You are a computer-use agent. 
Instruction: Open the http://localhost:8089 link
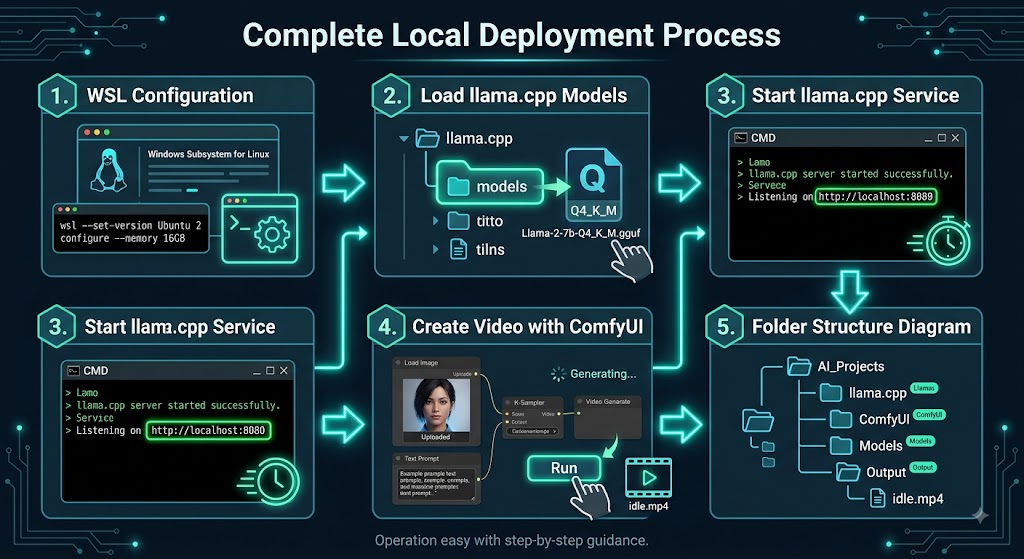click(x=876, y=197)
